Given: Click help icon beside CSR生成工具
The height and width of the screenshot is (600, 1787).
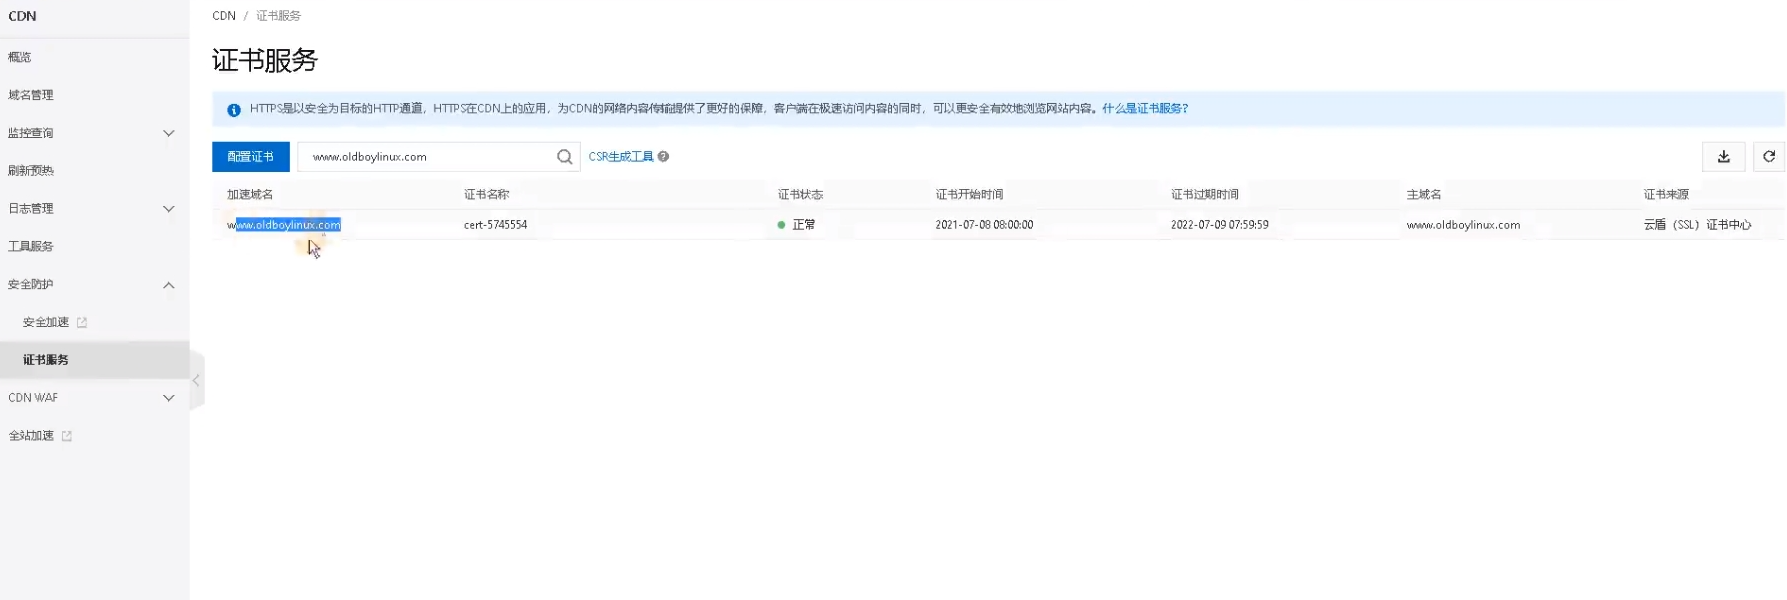Looking at the screenshot, I should (x=663, y=157).
